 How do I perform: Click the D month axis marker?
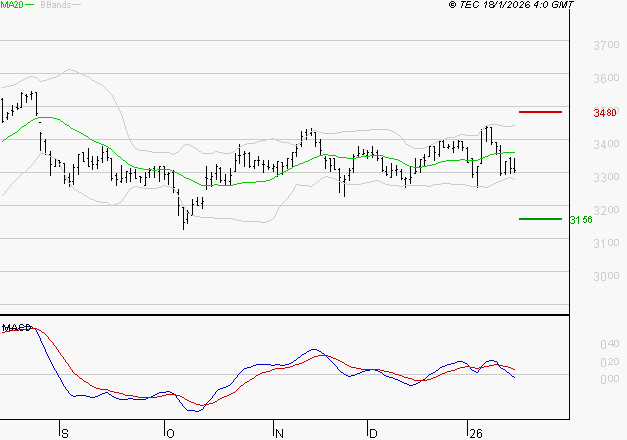373,434
